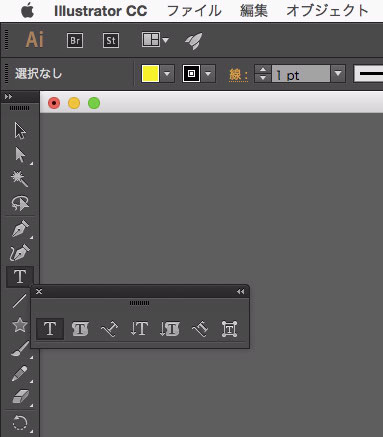Click the floating type panel grip handle

click(x=139, y=303)
